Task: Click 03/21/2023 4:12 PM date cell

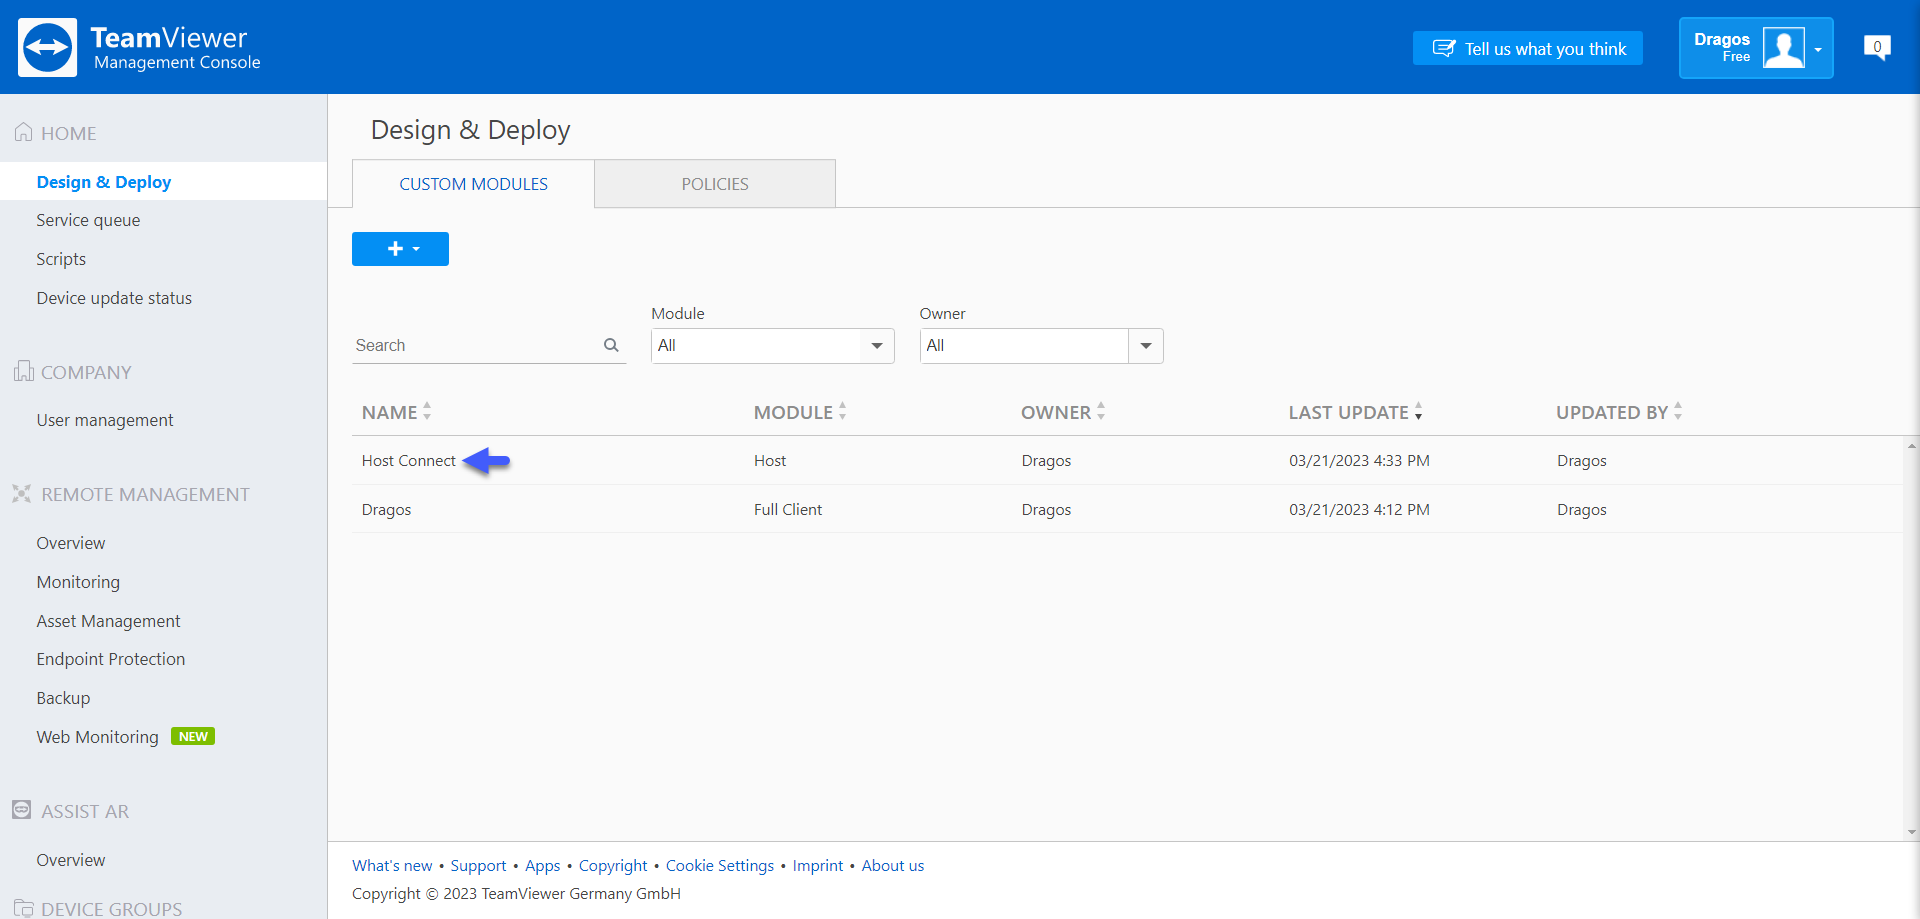Action: click(1359, 510)
